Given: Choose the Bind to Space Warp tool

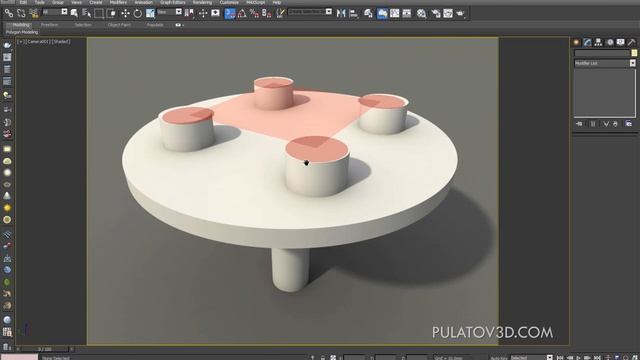Looking at the screenshot, I should point(33,13).
